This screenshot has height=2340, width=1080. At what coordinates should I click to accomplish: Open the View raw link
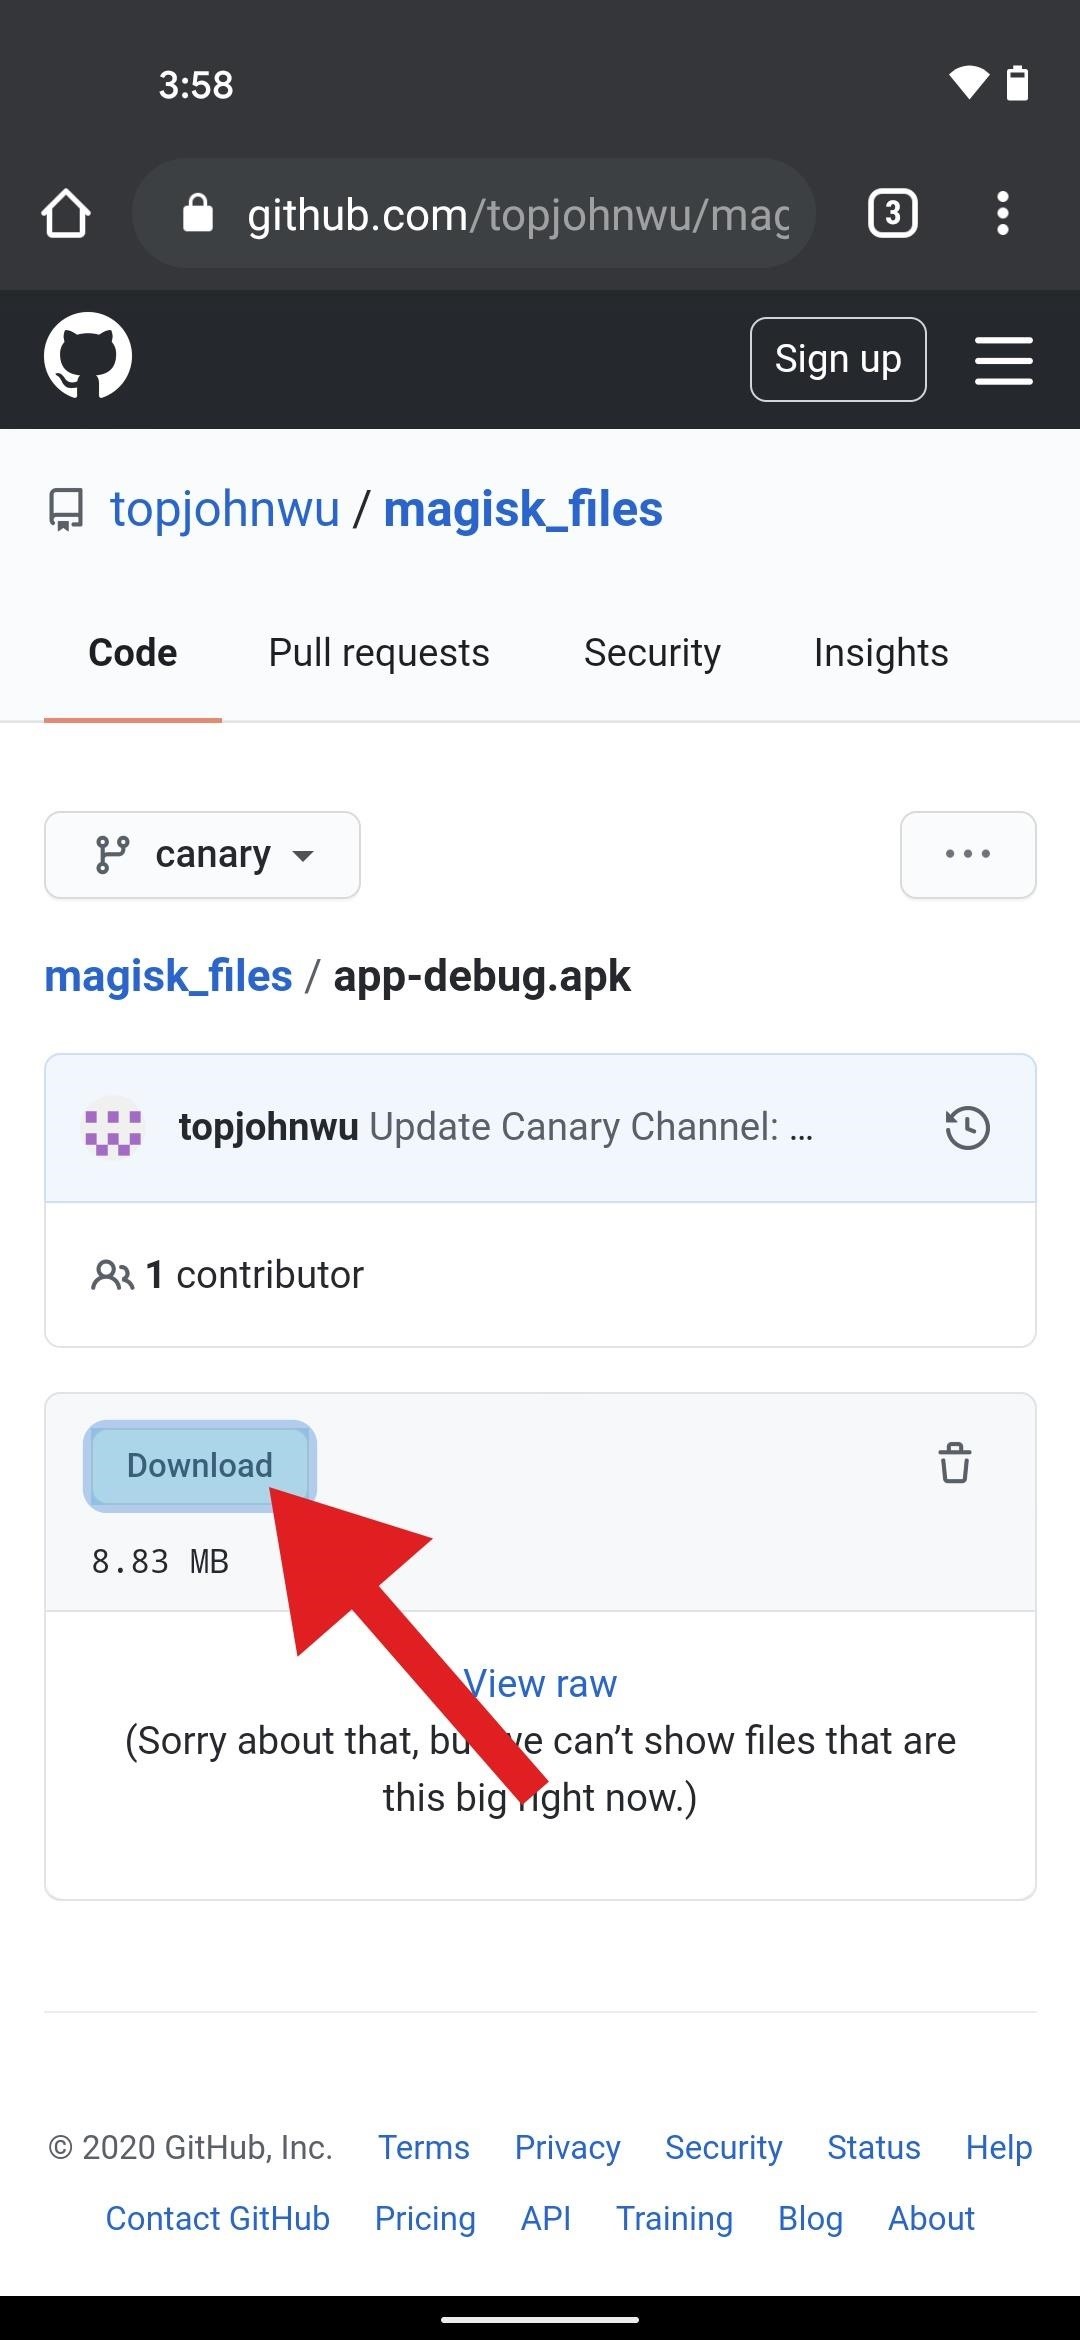[540, 1684]
